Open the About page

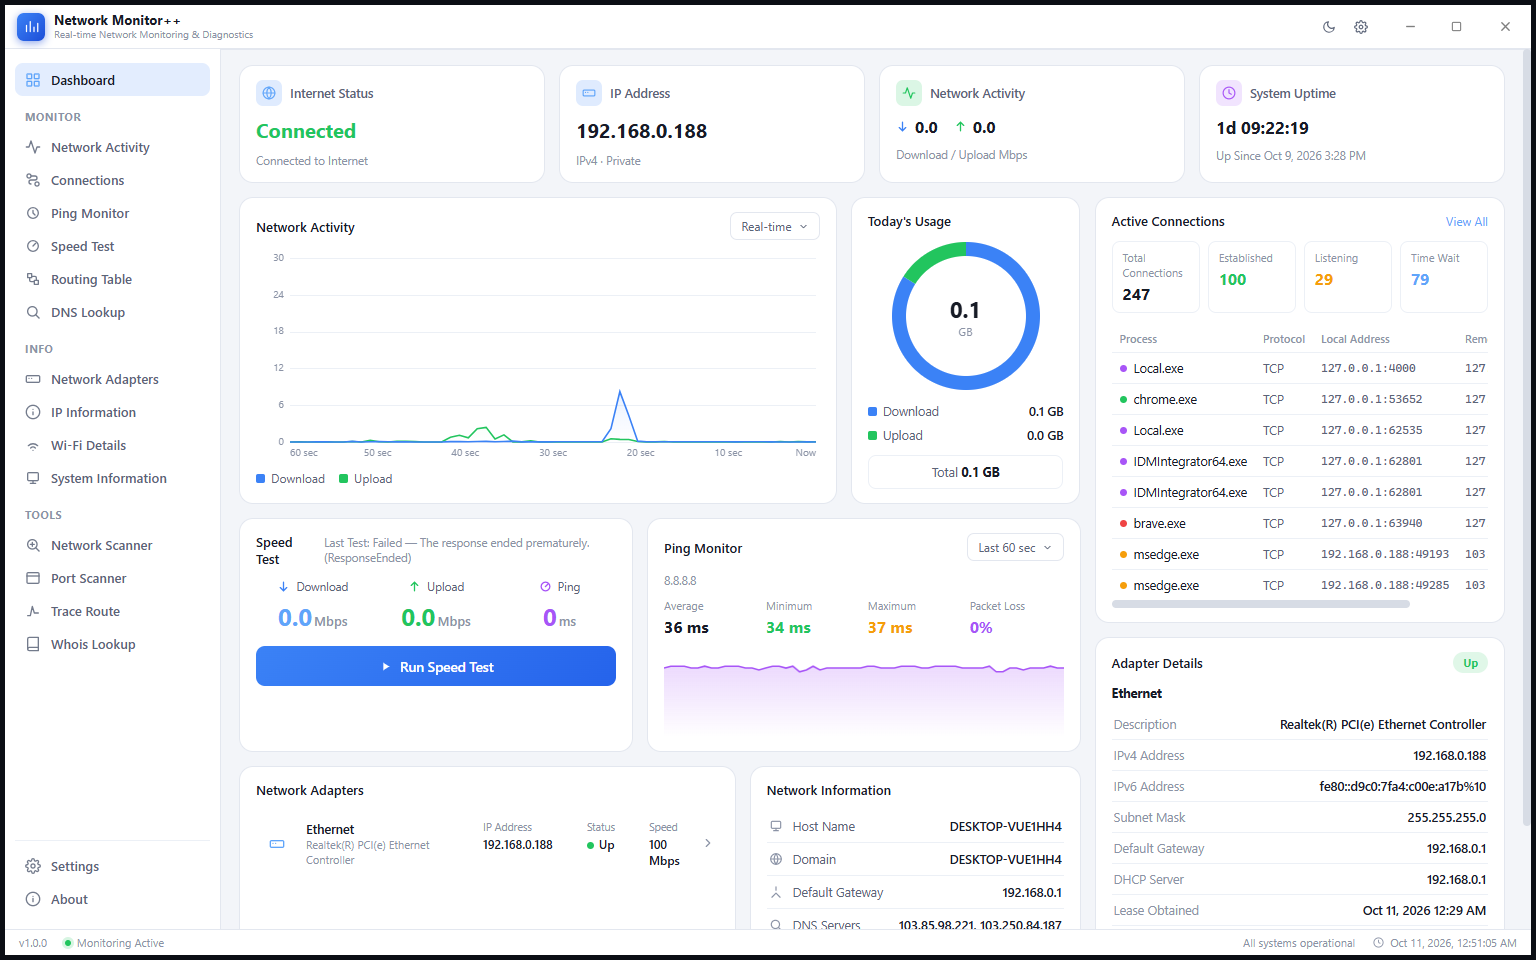(112, 899)
